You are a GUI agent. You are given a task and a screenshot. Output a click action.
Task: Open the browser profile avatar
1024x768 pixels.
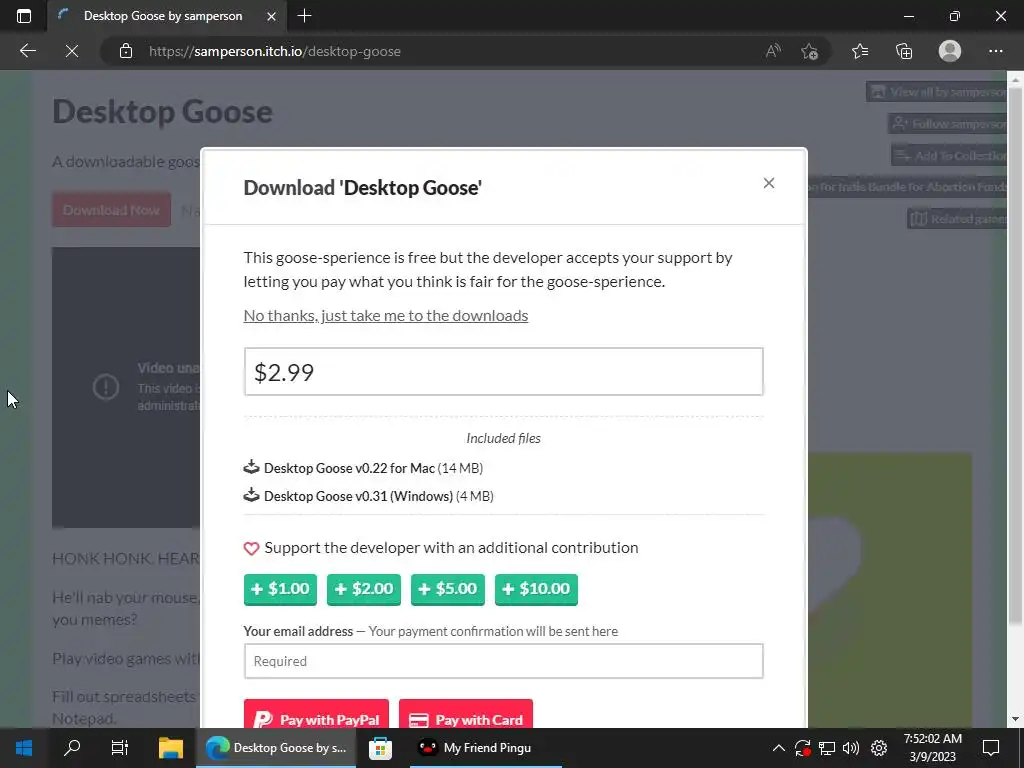pyautogui.click(x=950, y=51)
